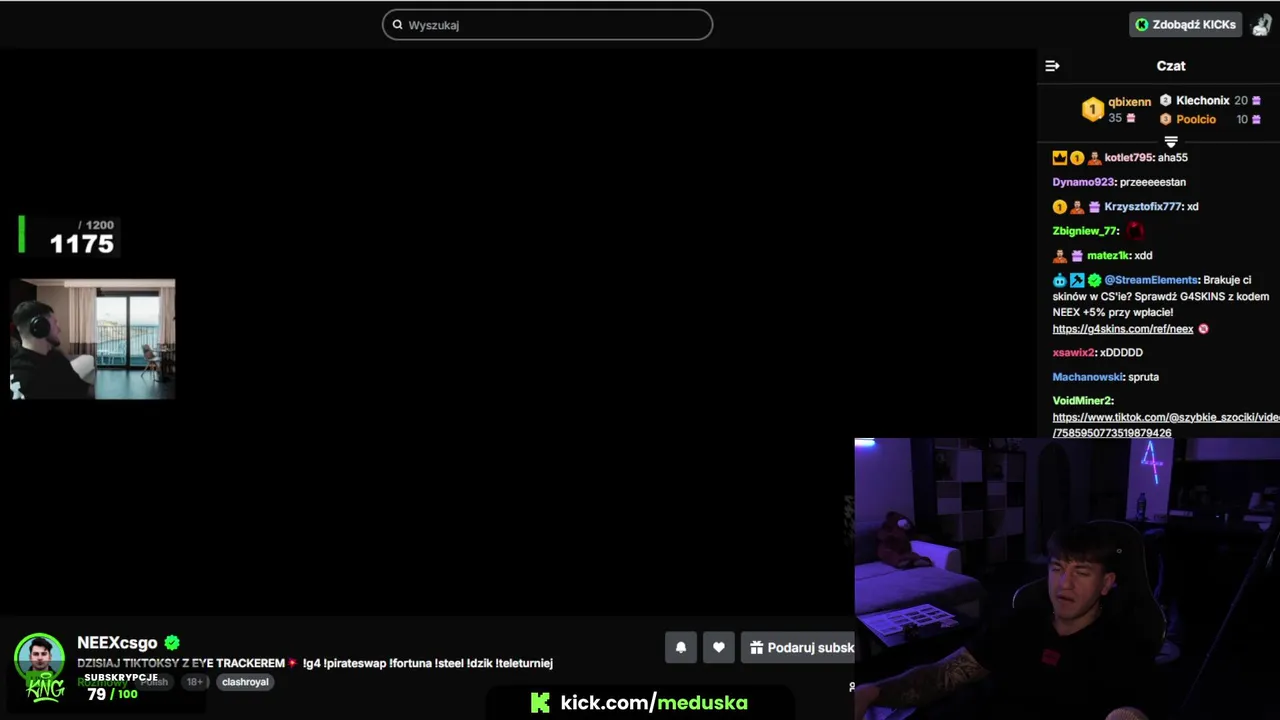The width and height of the screenshot is (1280, 720).
Task: Click the 'xDDDDD' message text
Action: 1121,353
